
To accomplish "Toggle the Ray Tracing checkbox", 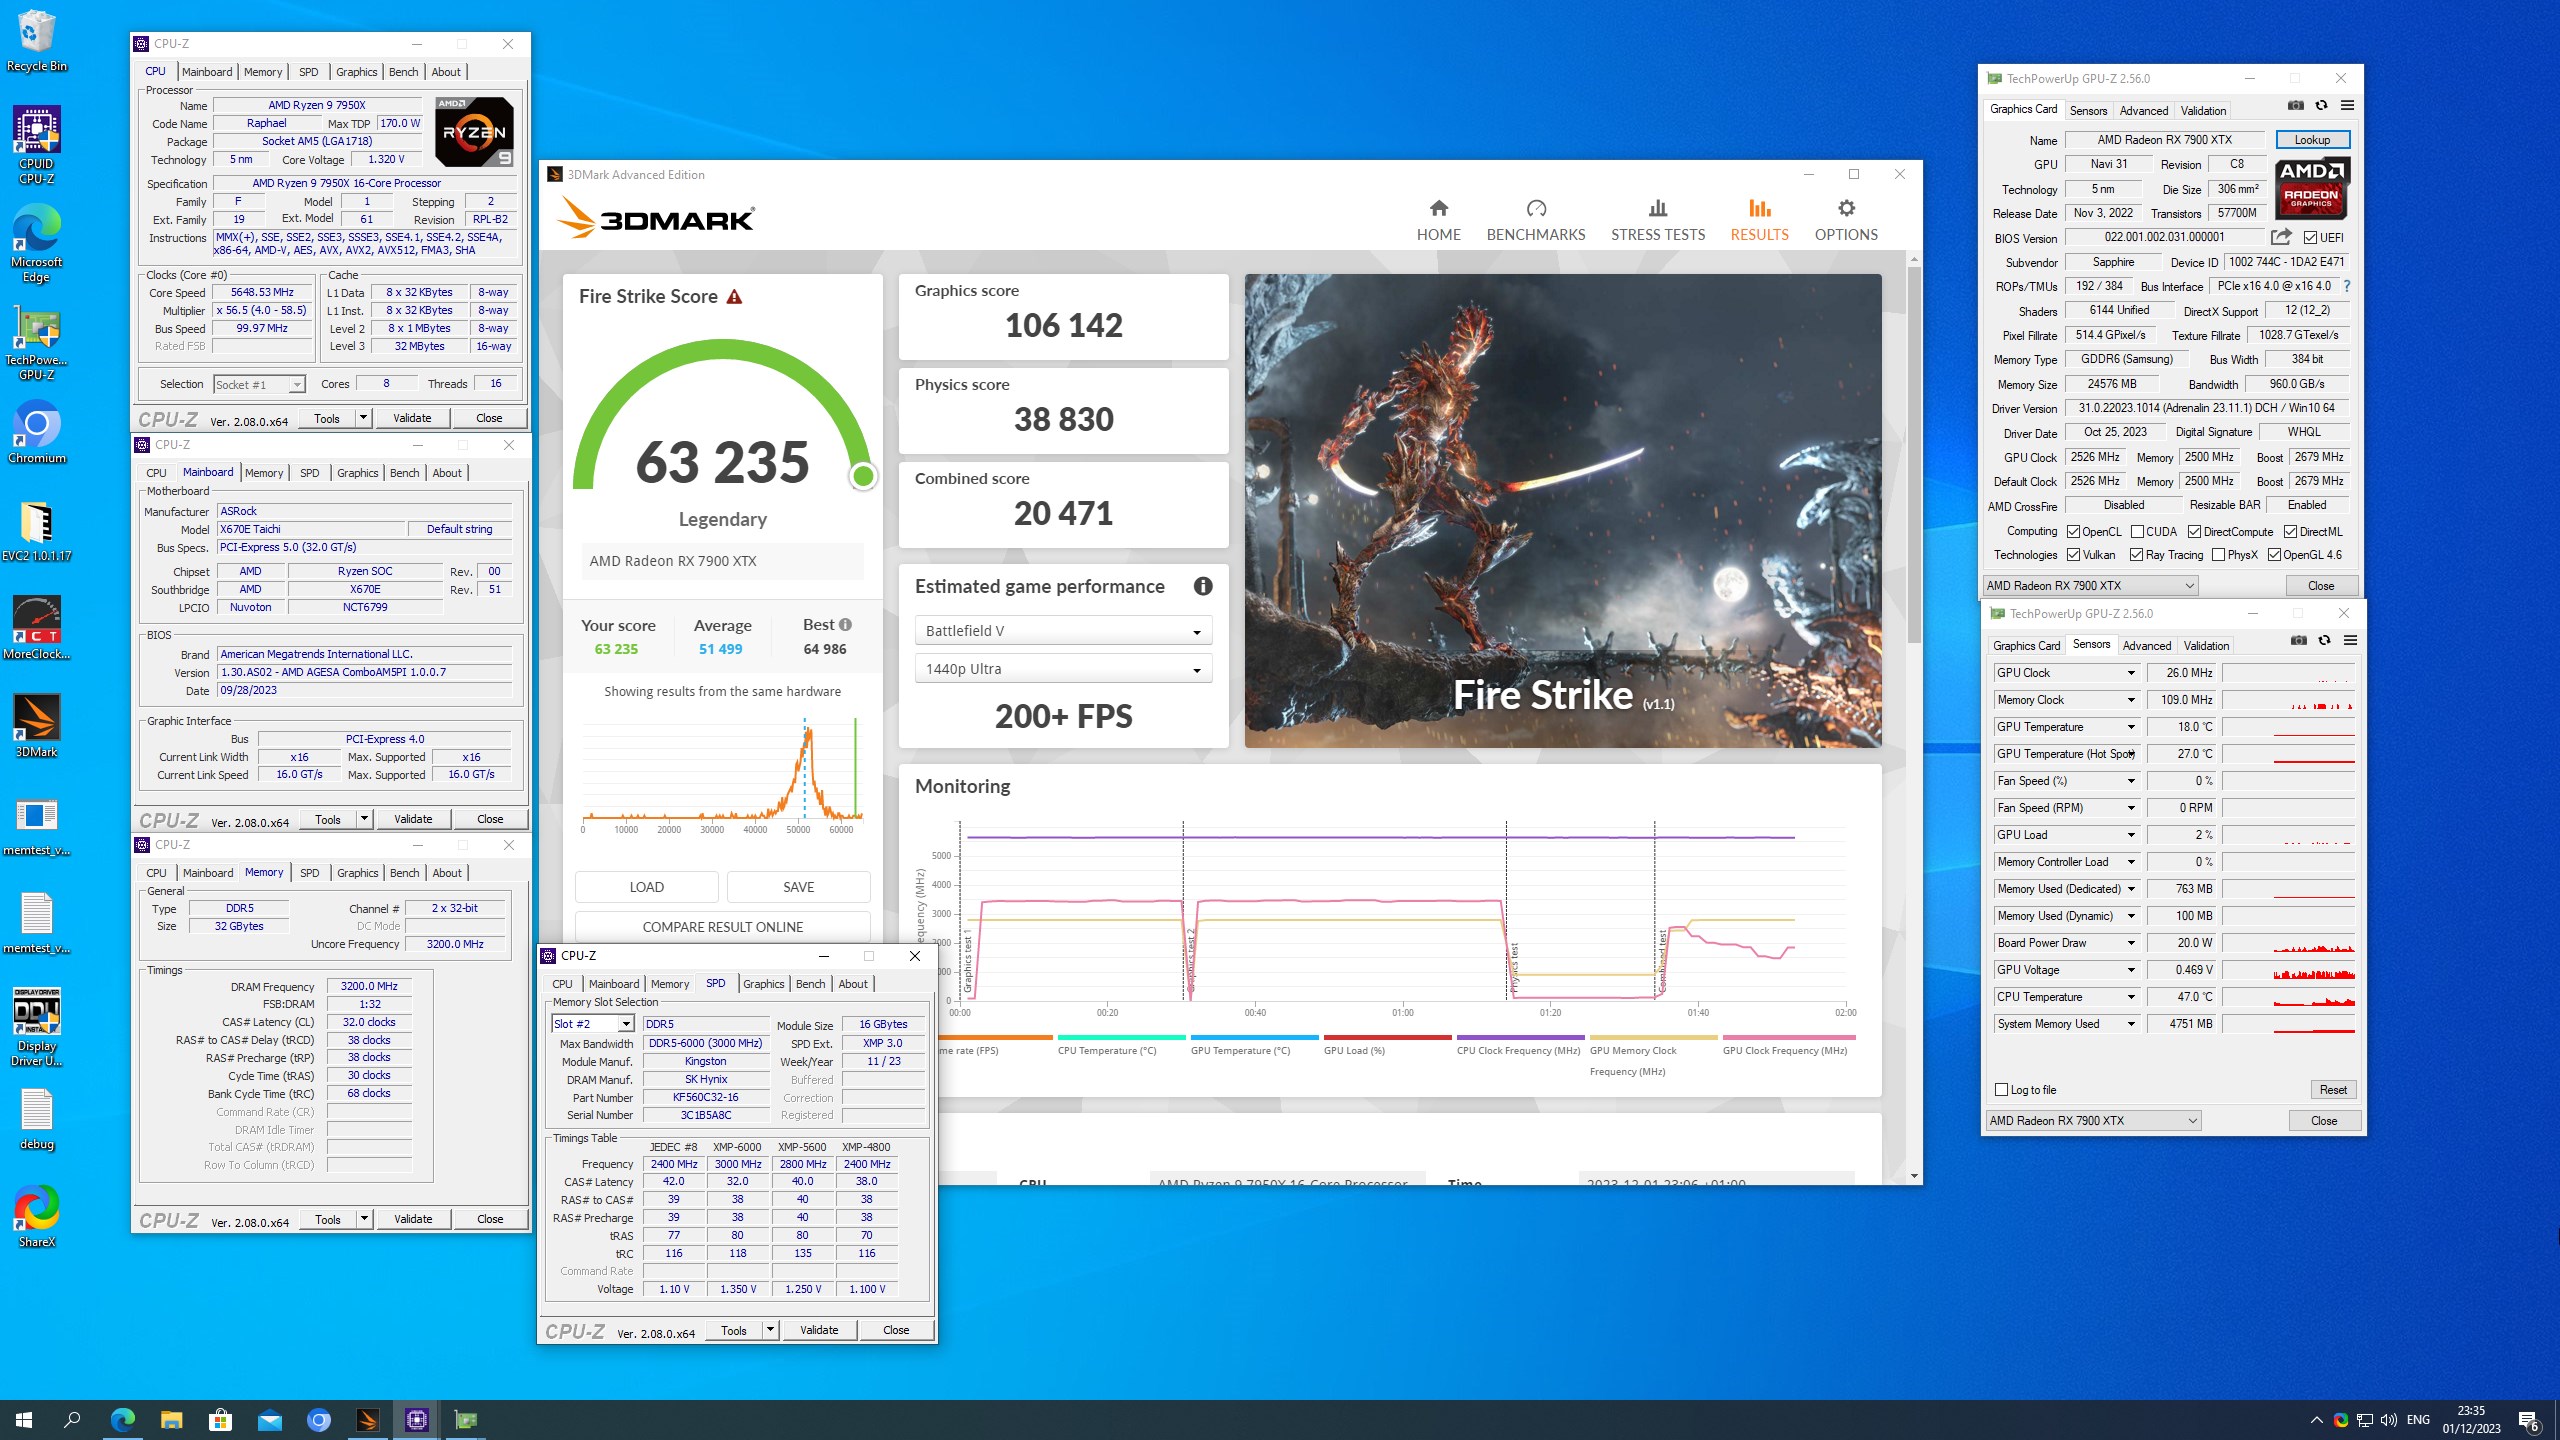I will pyautogui.click(x=2136, y=555).
